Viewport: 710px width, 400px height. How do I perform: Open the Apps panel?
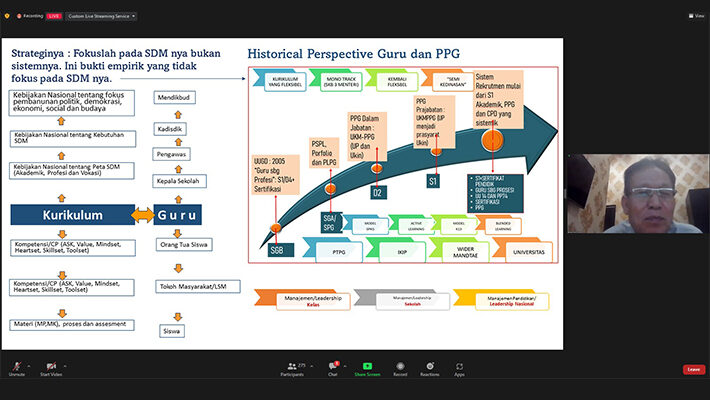point(459,367)
